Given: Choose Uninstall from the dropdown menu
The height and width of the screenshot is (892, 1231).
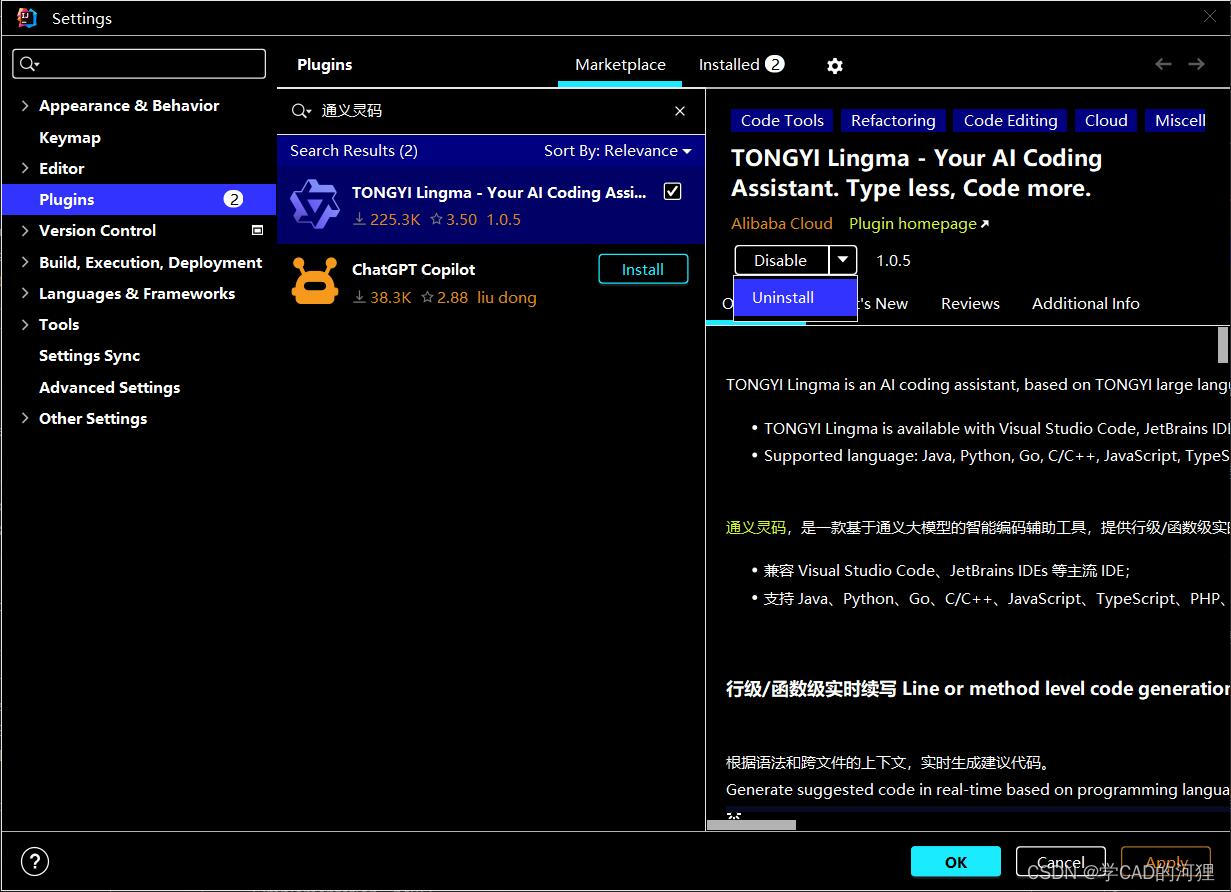Looking at the screenshot, I should point(795,298).
